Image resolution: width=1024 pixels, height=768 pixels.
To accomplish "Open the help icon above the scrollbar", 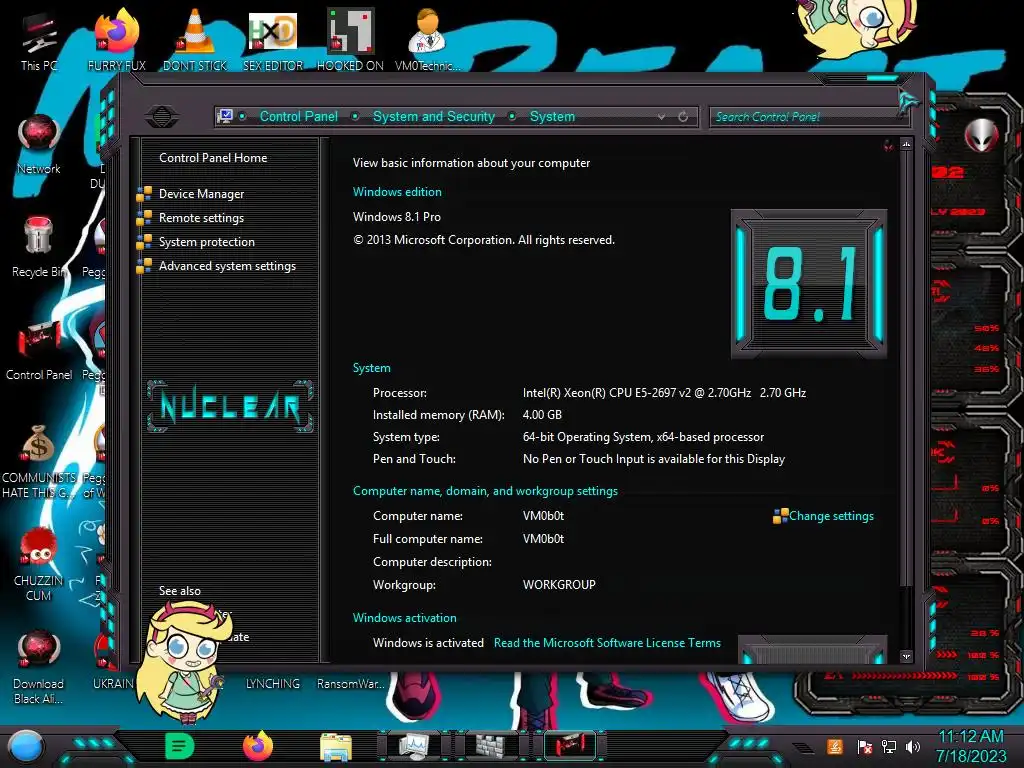I will point(888,145).
